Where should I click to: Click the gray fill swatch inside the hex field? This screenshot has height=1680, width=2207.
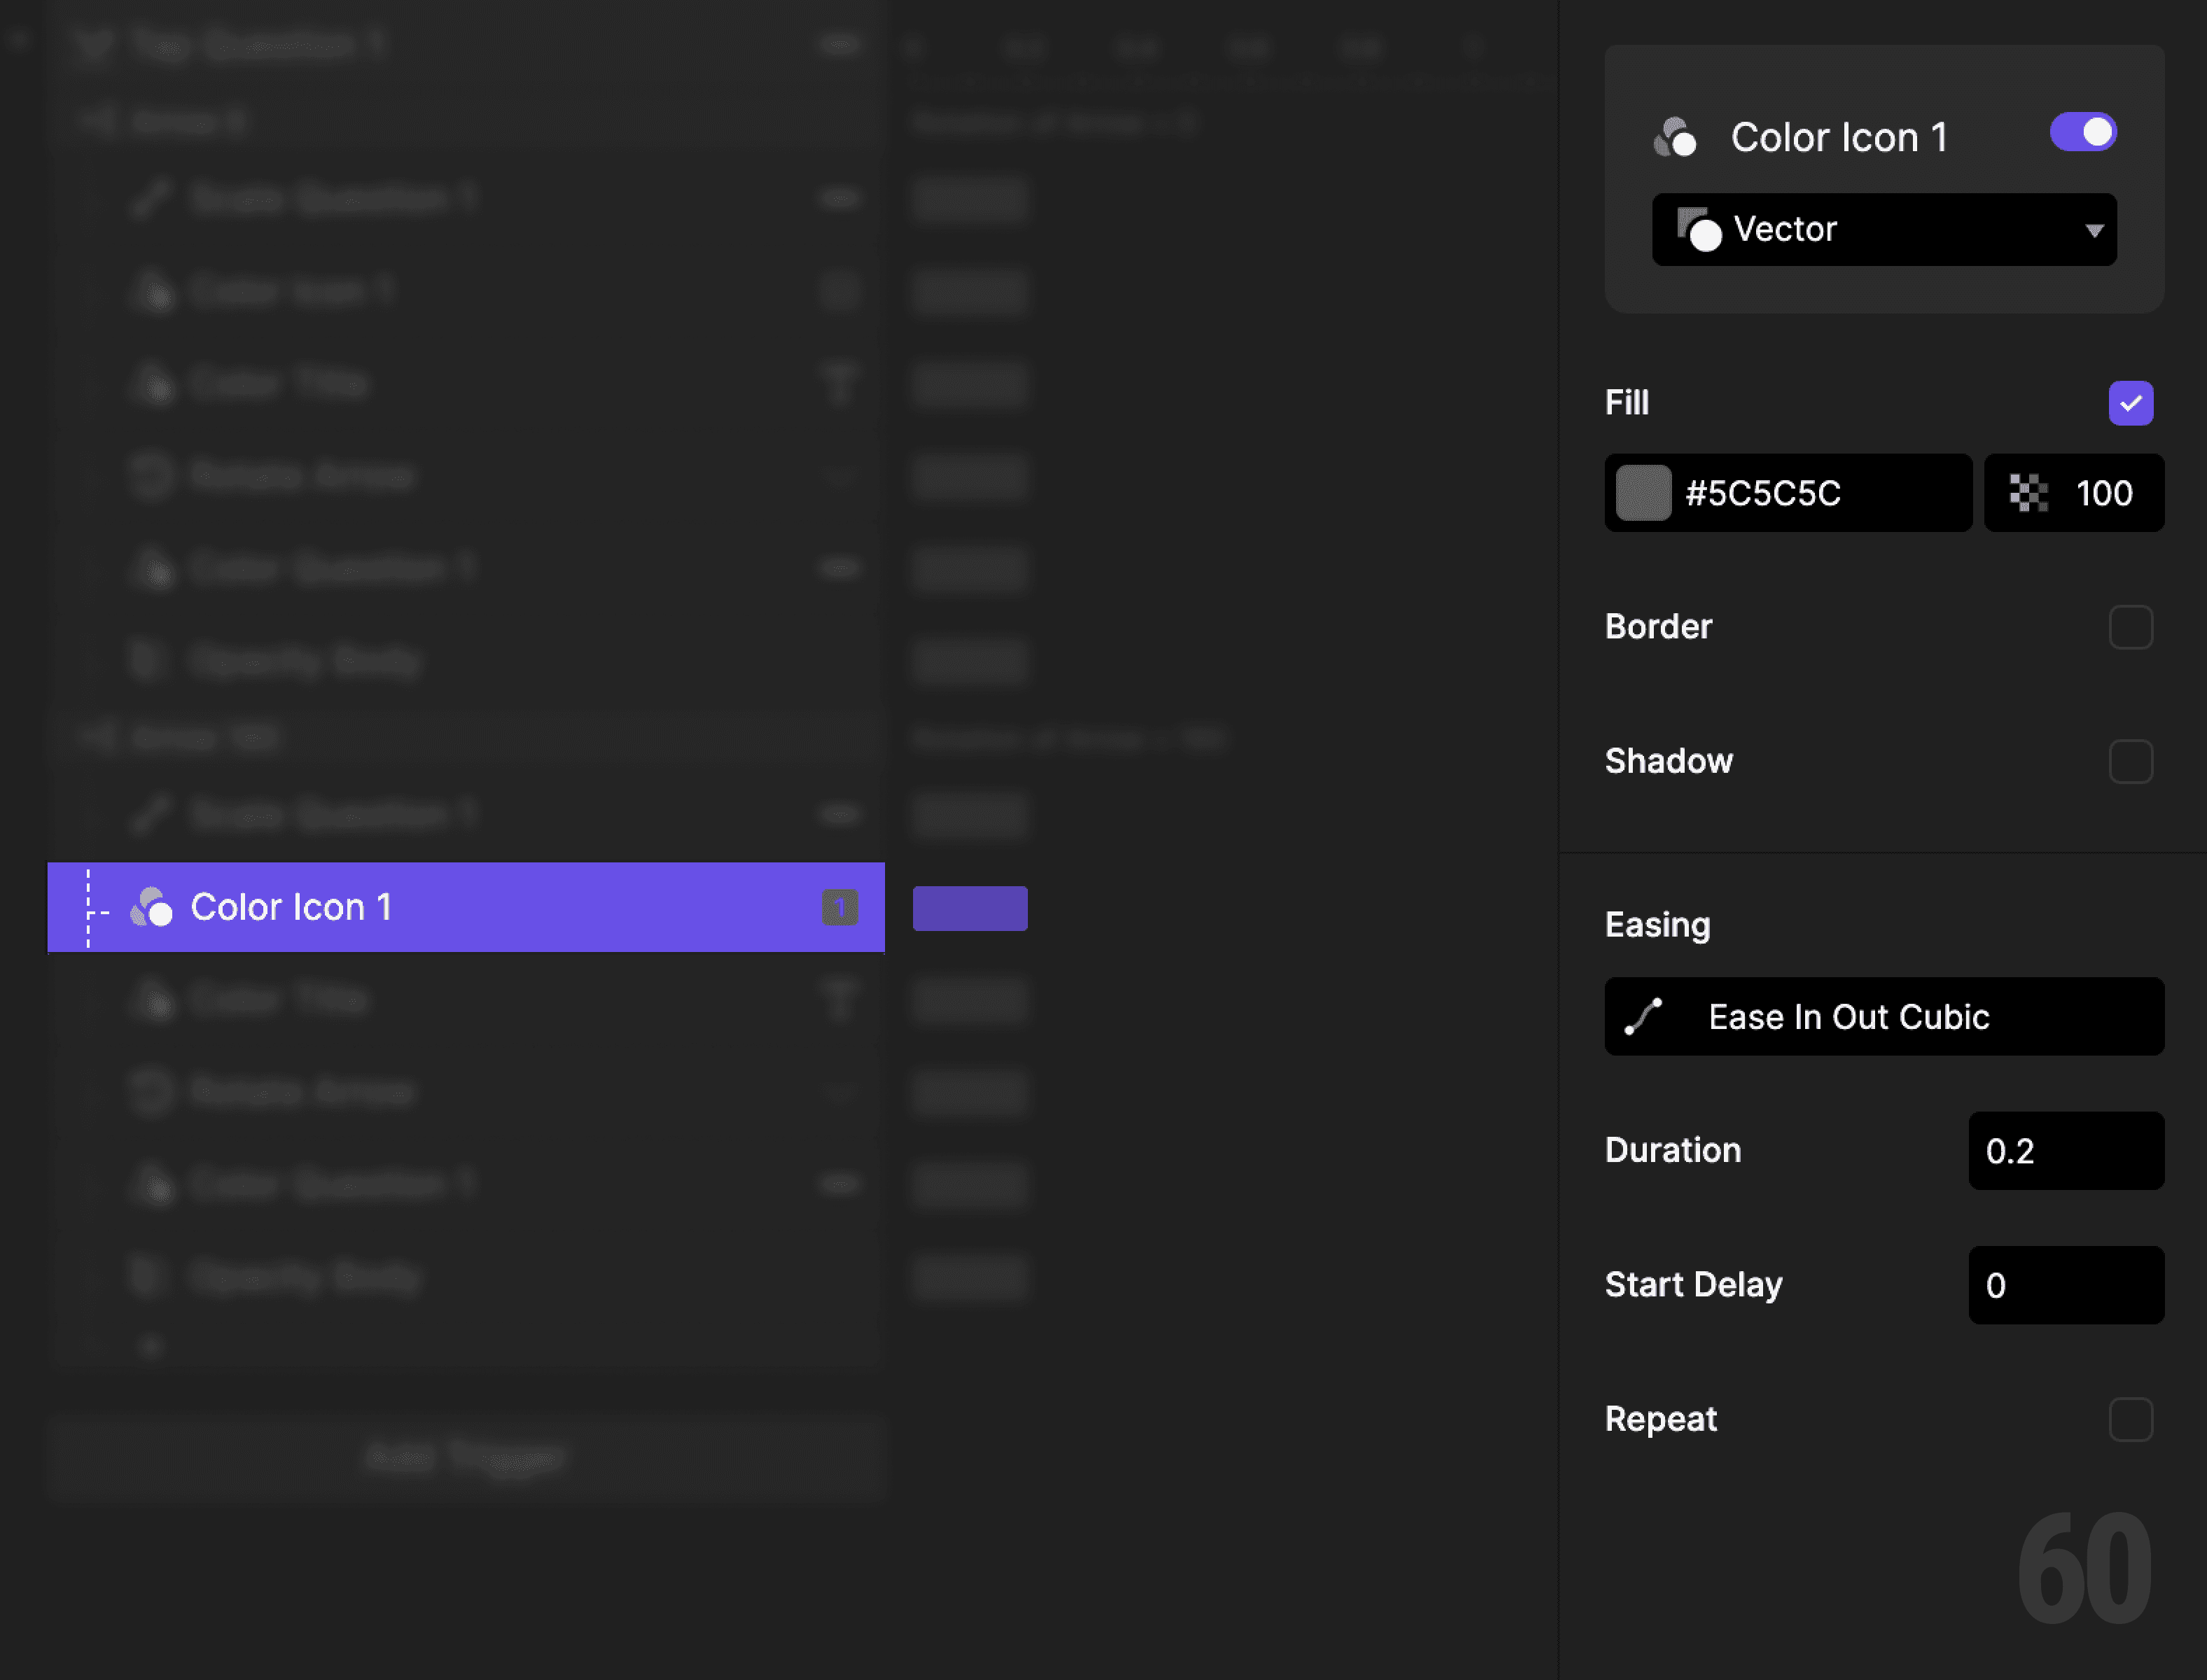coord(1643,492)
